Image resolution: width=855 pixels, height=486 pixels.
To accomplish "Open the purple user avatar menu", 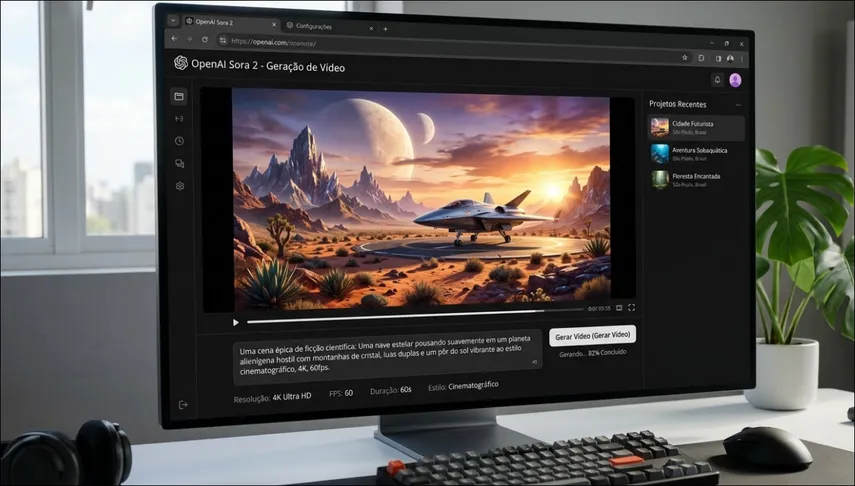I will (735, 80).
